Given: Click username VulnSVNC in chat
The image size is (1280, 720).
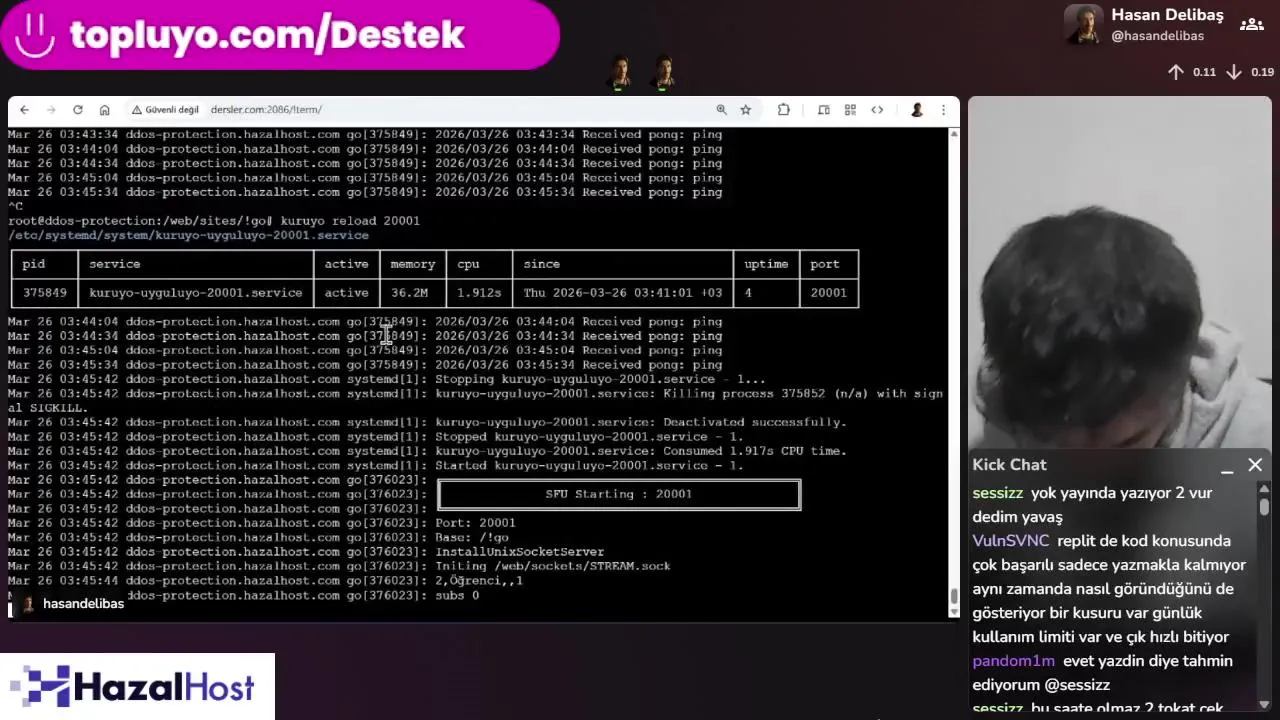Looking at the screenshot, I should [1010, 541].
